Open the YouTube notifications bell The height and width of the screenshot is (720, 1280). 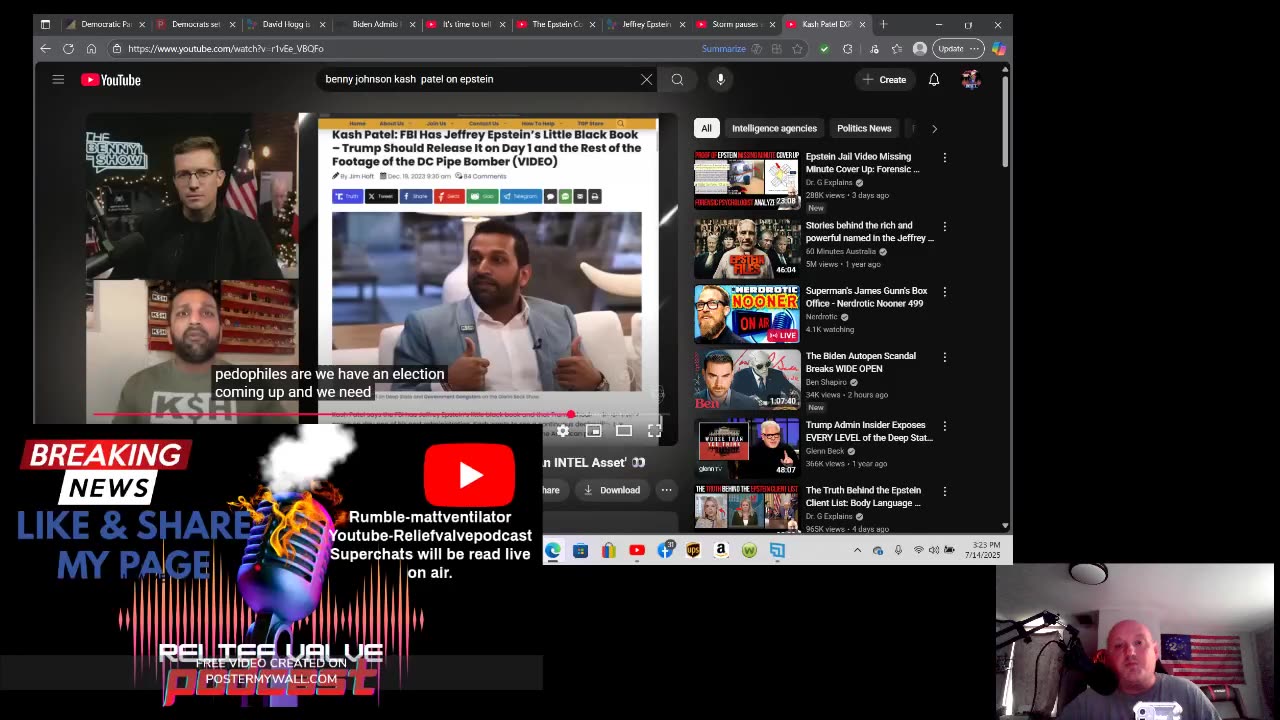tap(933, 80)
